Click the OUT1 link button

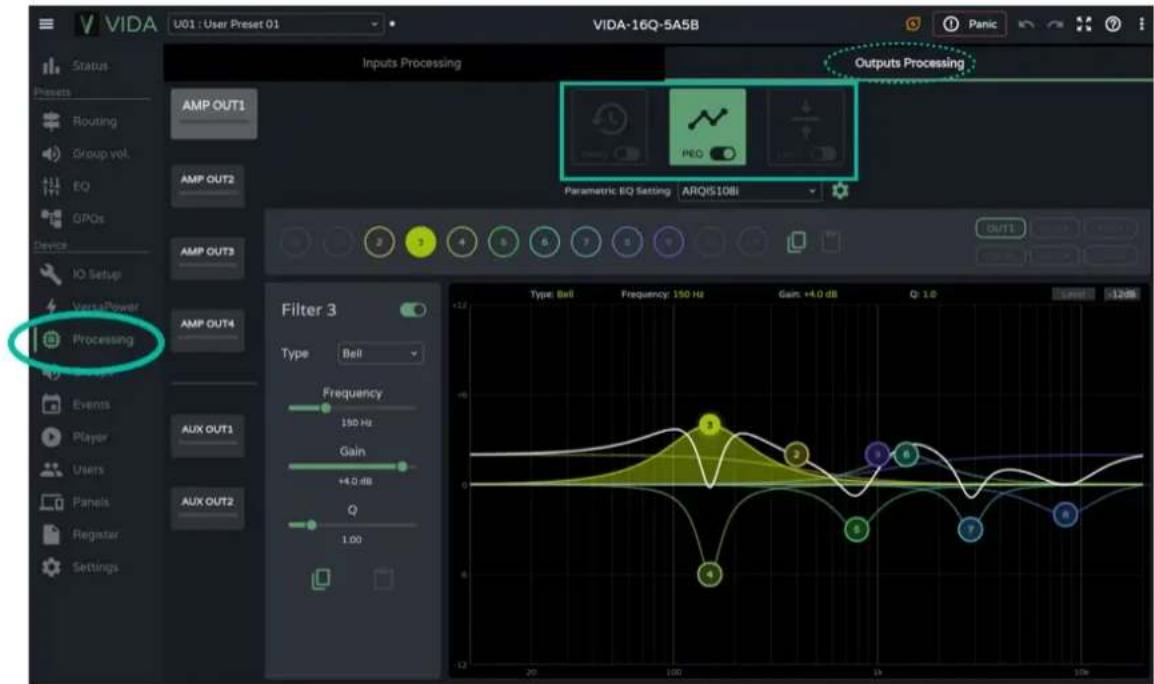tap(1000, 228)
